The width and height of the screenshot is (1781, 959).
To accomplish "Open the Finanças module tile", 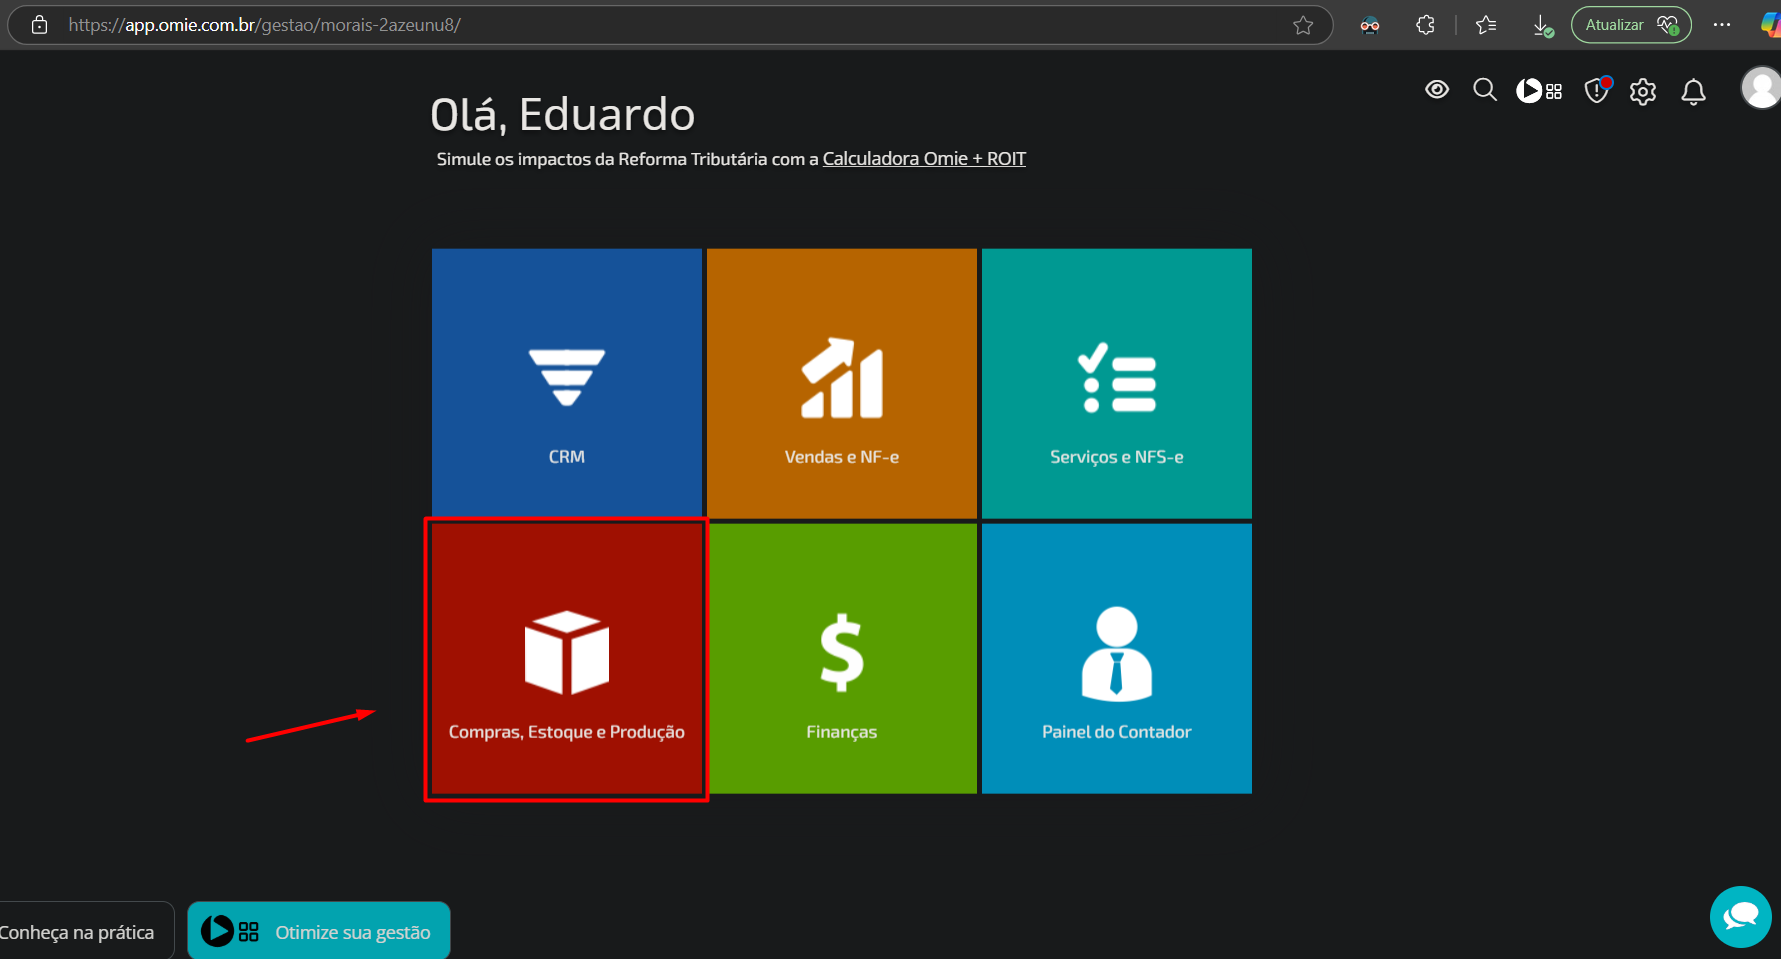I will click(842, 659).
